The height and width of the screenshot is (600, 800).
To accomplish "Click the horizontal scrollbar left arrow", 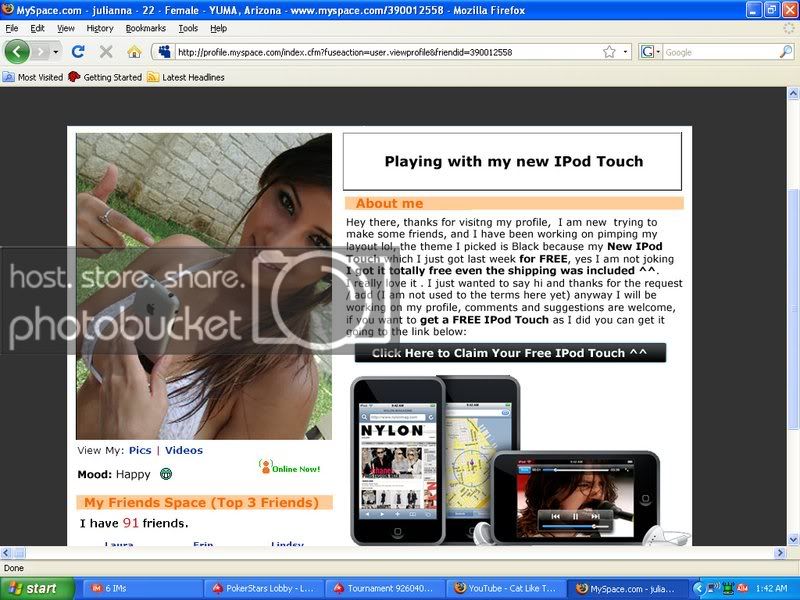I will tap(6, 553).
